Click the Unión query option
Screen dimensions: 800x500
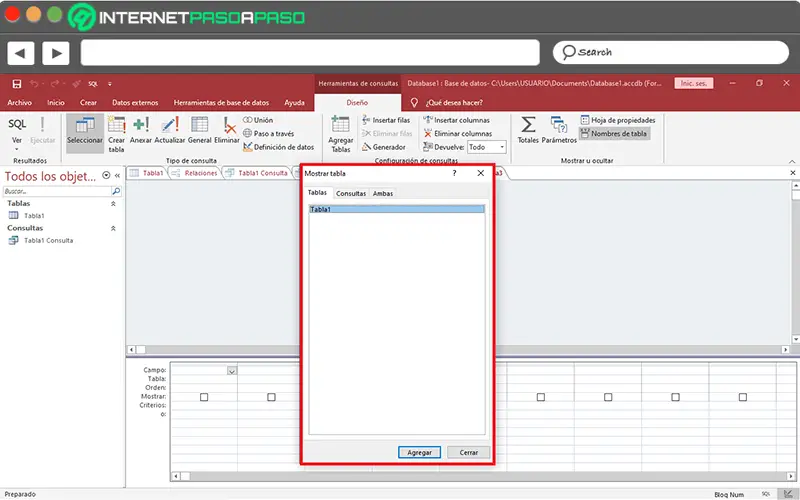(258, 120)
